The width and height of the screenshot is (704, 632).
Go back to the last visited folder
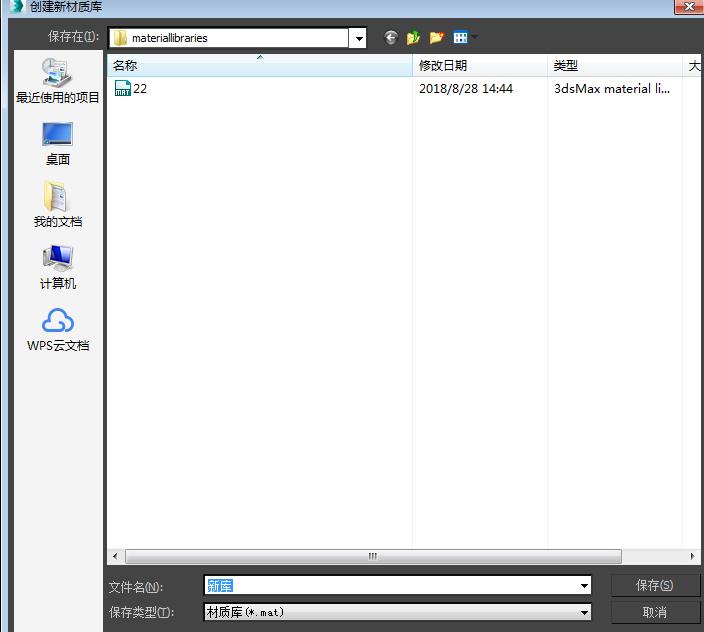click(391, 38)
